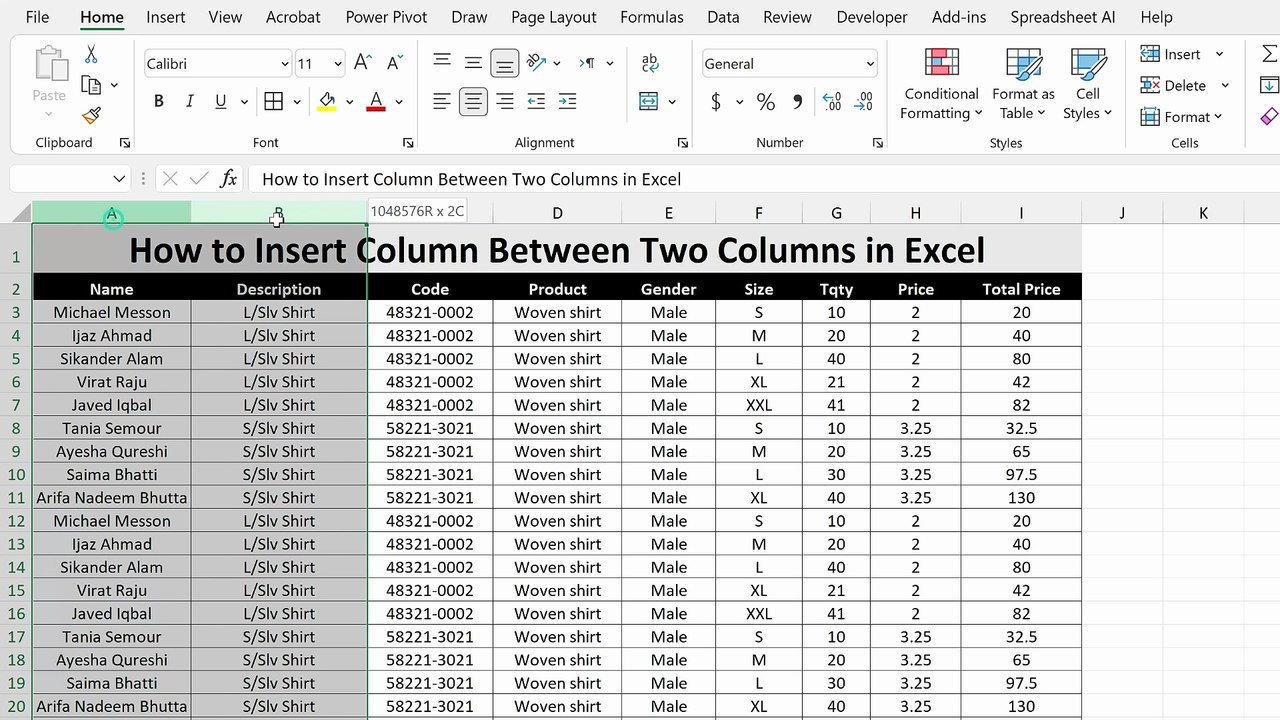This screenshot has height=720, width=1280.
Task: Open the Spreadsheet AI tab
Action: coord(1063,17)
